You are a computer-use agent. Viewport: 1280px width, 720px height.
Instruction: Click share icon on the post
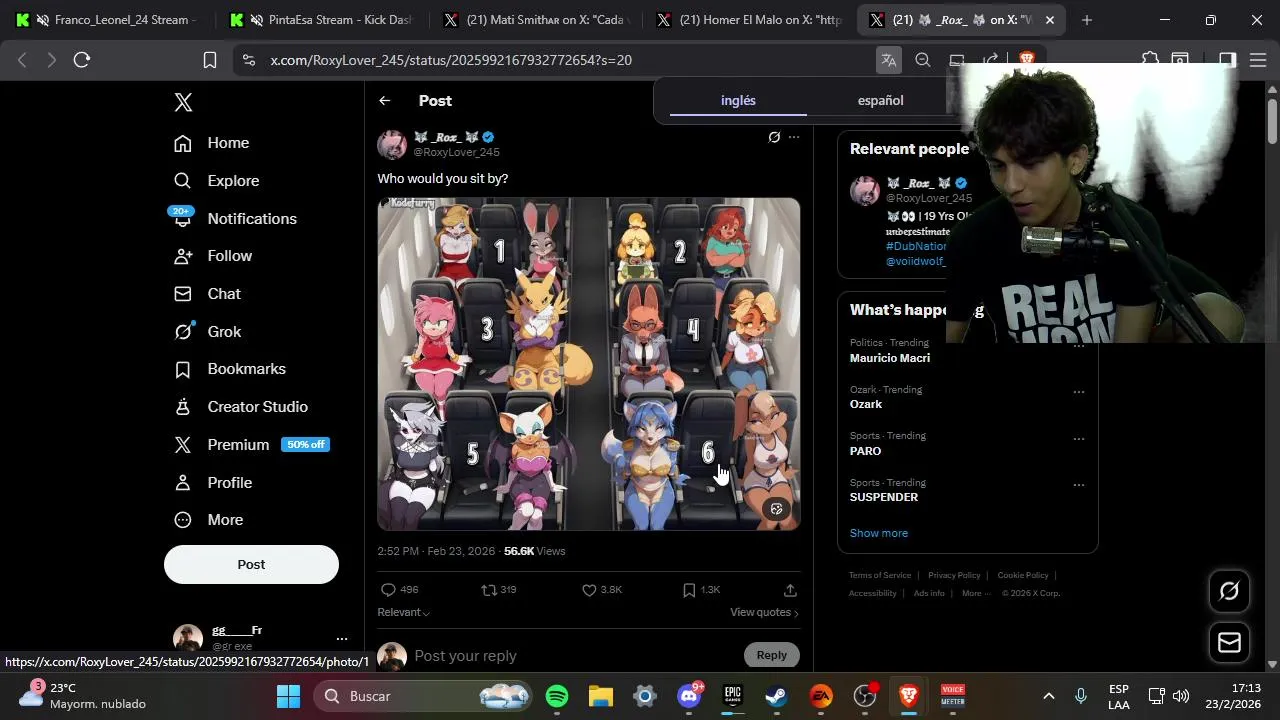[790, 590]
